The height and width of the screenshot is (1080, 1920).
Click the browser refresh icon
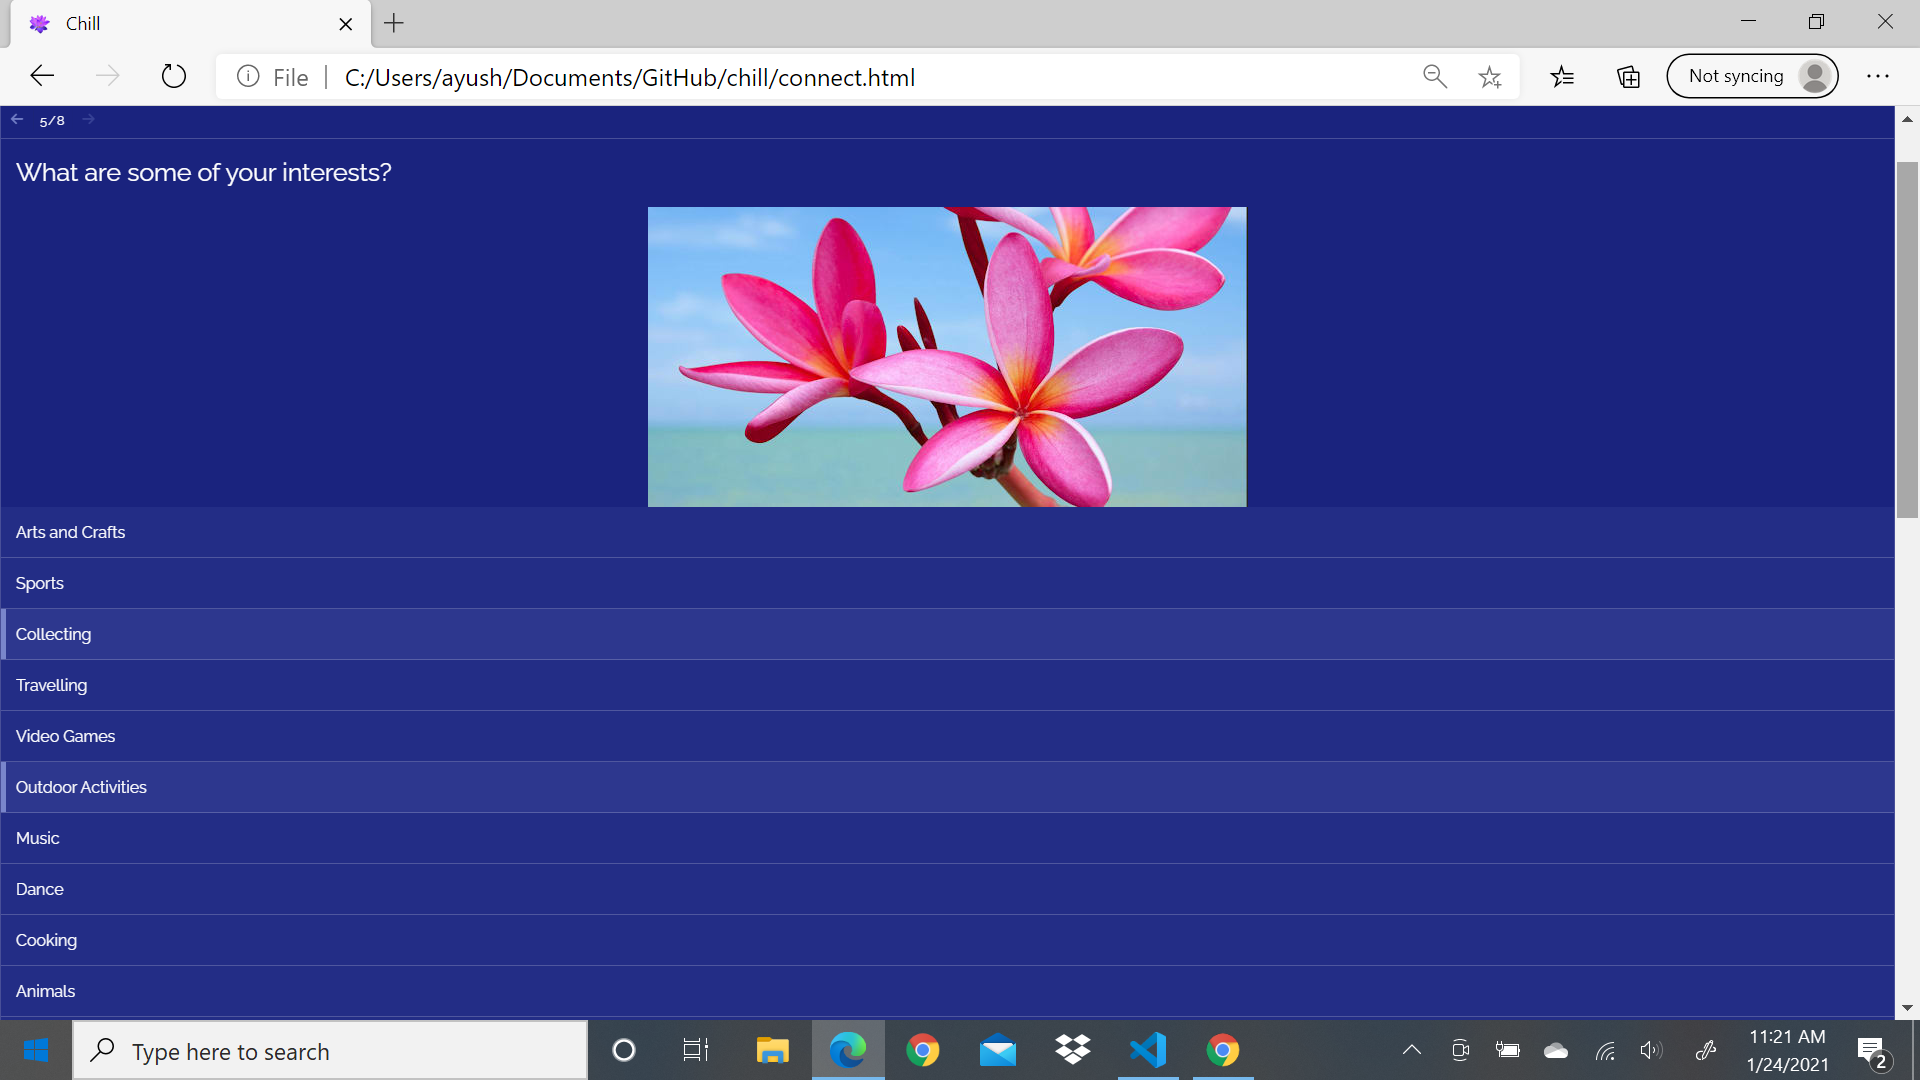pos(173,76)
